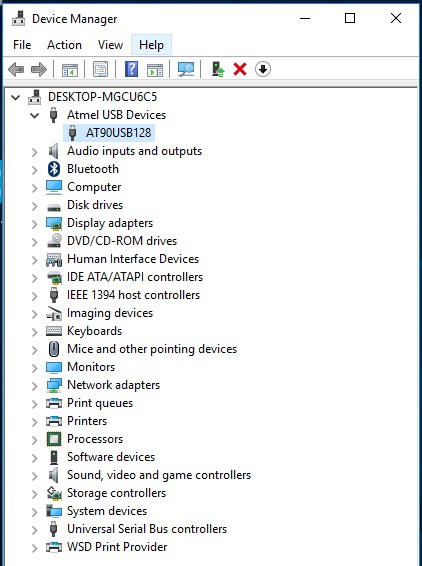The image size is (422, 566).
Task: Select Human Interface Devices text label
Action: [133, 259]
